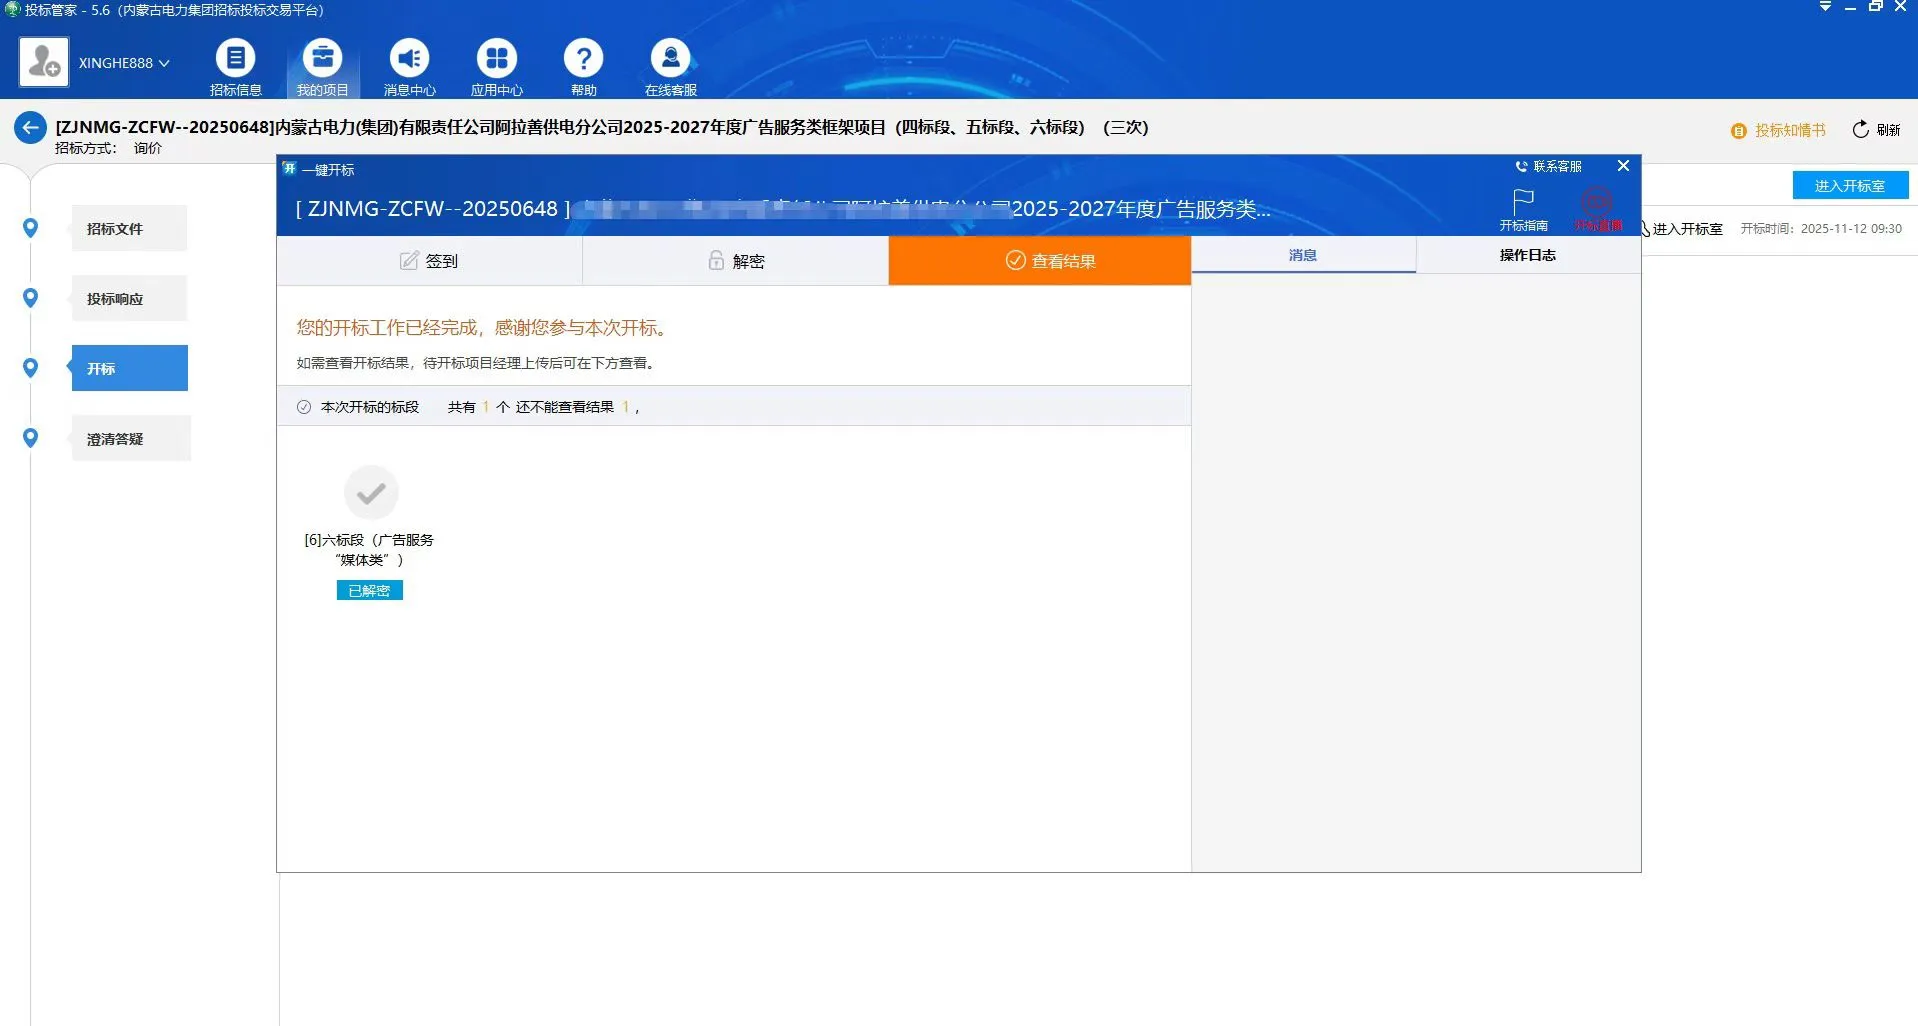
Task: 点击刷新按钮
Action: tap(1875, 130)
